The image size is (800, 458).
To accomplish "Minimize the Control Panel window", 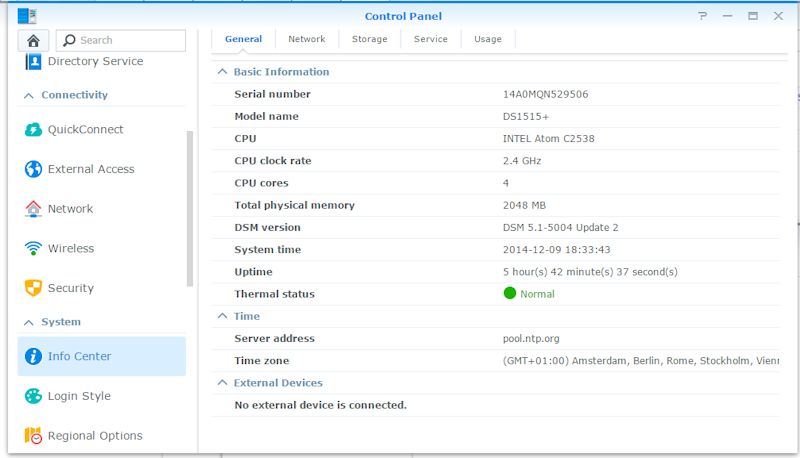I will 728,16.
